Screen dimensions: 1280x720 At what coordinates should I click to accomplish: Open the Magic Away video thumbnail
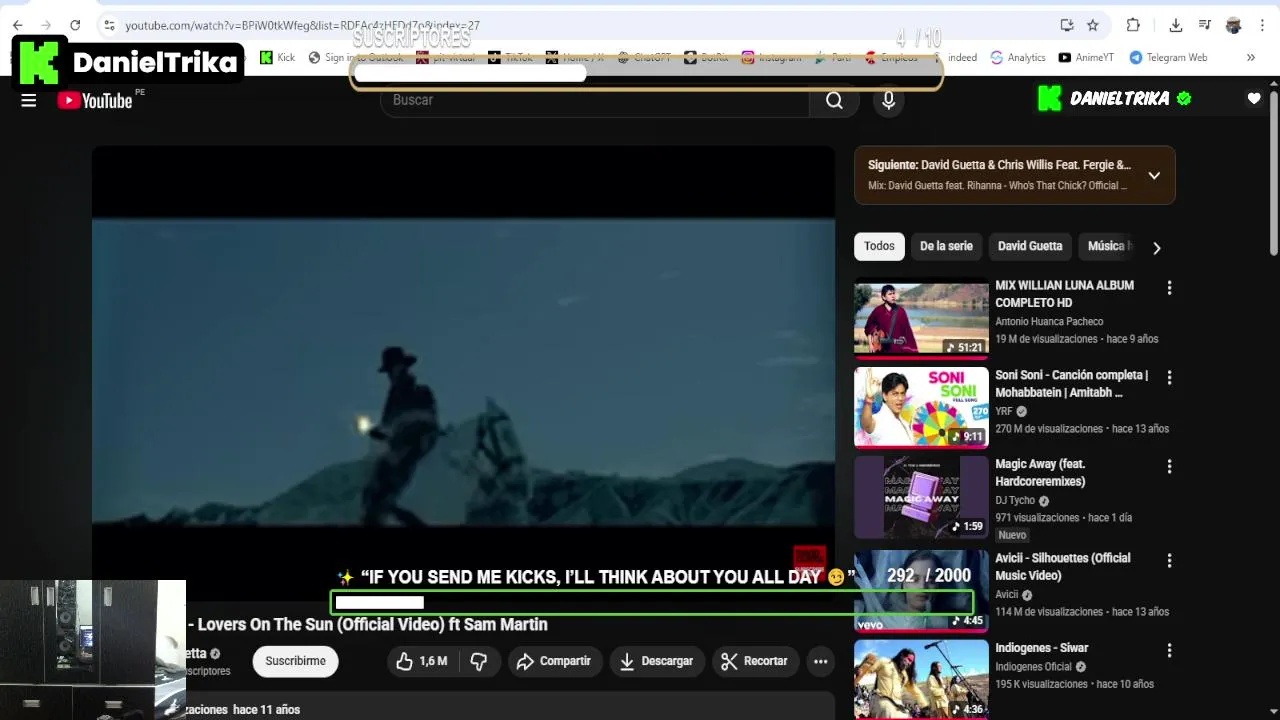(x=921, y=496)
